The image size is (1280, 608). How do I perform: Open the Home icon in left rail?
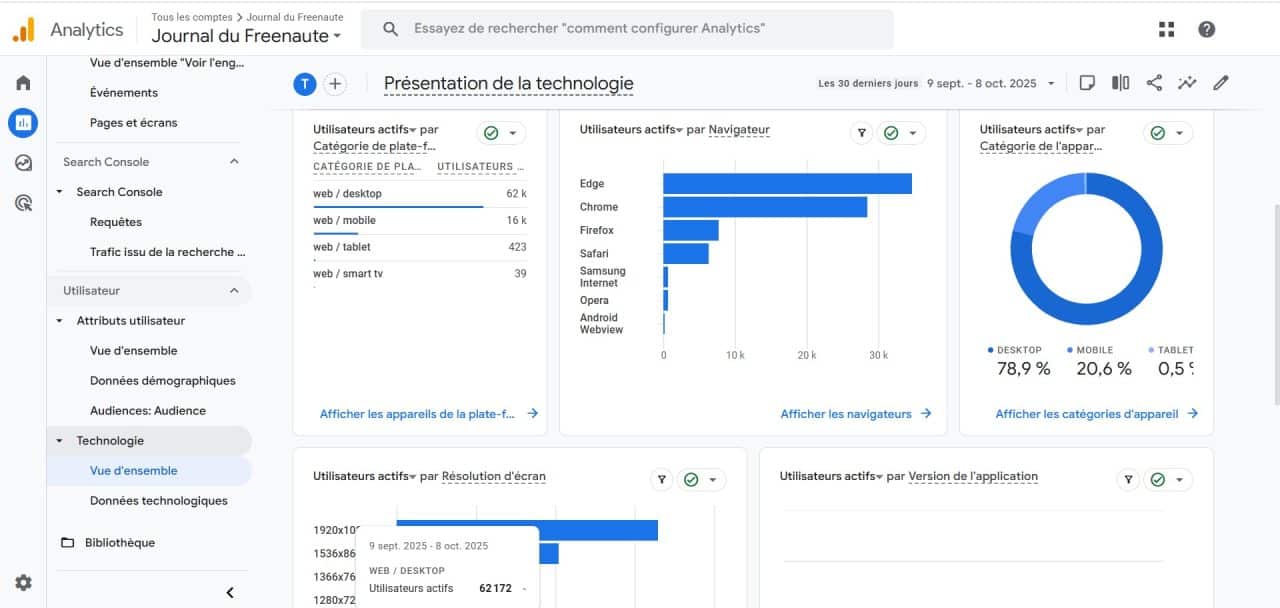point(23,83)
